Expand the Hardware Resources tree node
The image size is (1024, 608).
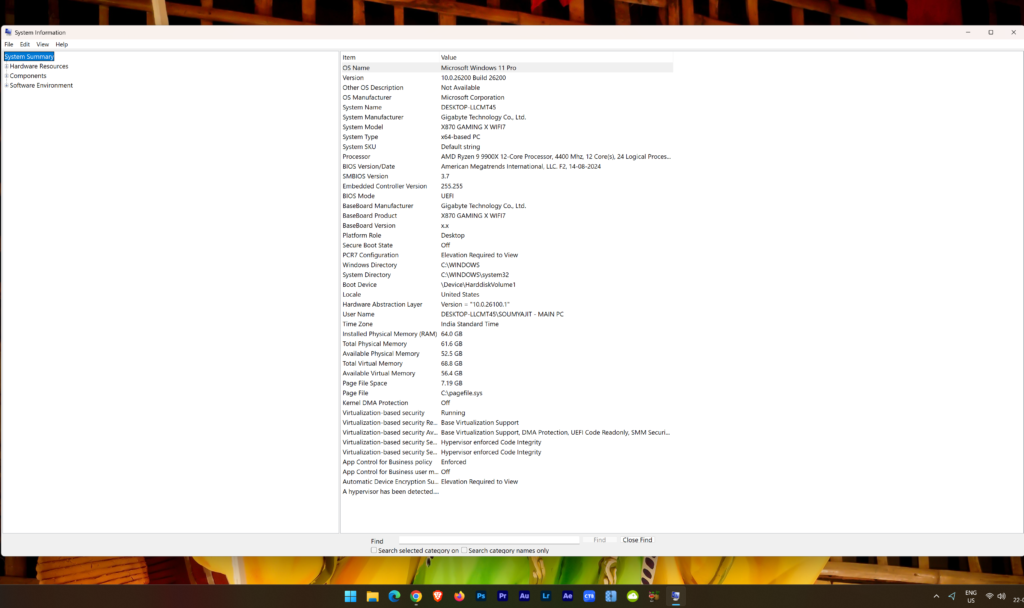[x=7, y=66]
